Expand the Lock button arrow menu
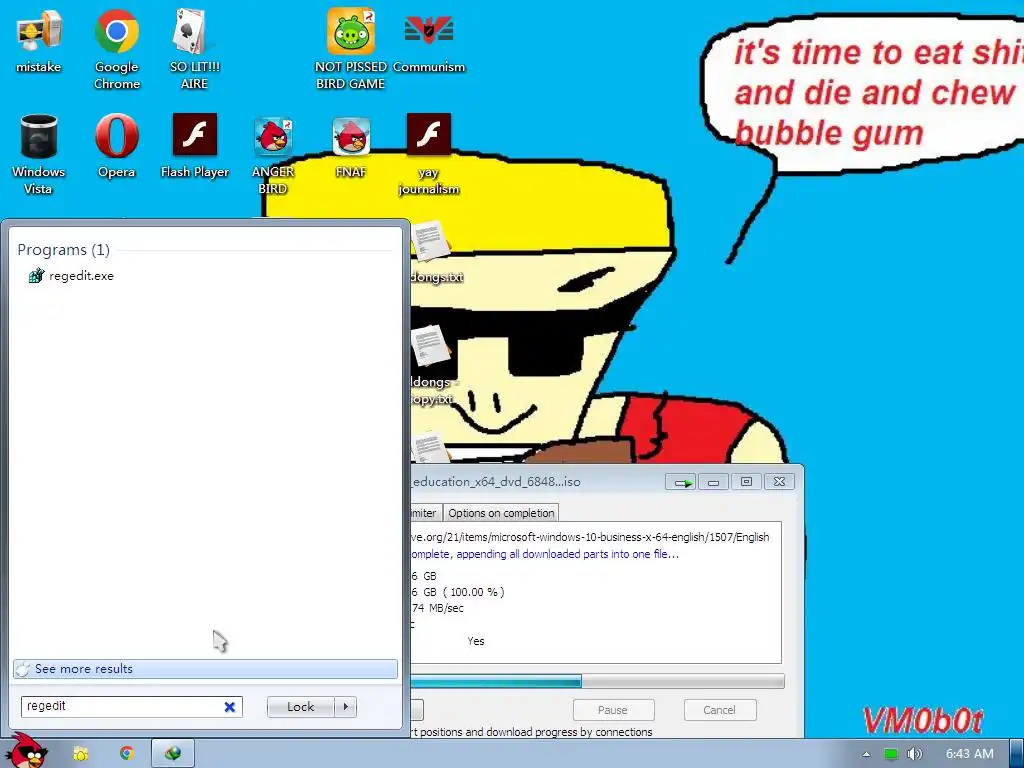1024x768 pixels. pos(345,707)
